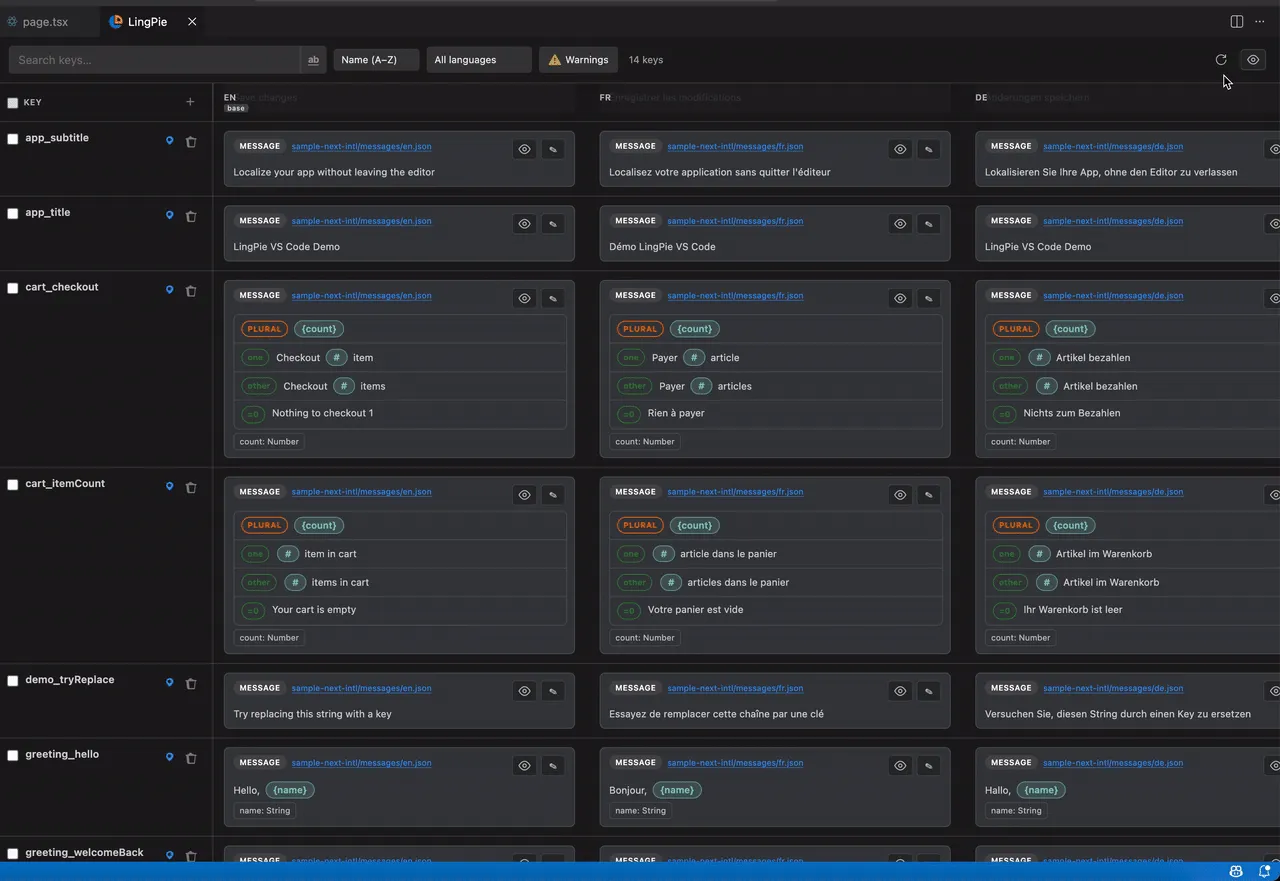The height and width of the screenshot is (881, 1280).
Task: Open the notifications bell in the status bar
Action: pyautogui.click(x=1264, y=871)
